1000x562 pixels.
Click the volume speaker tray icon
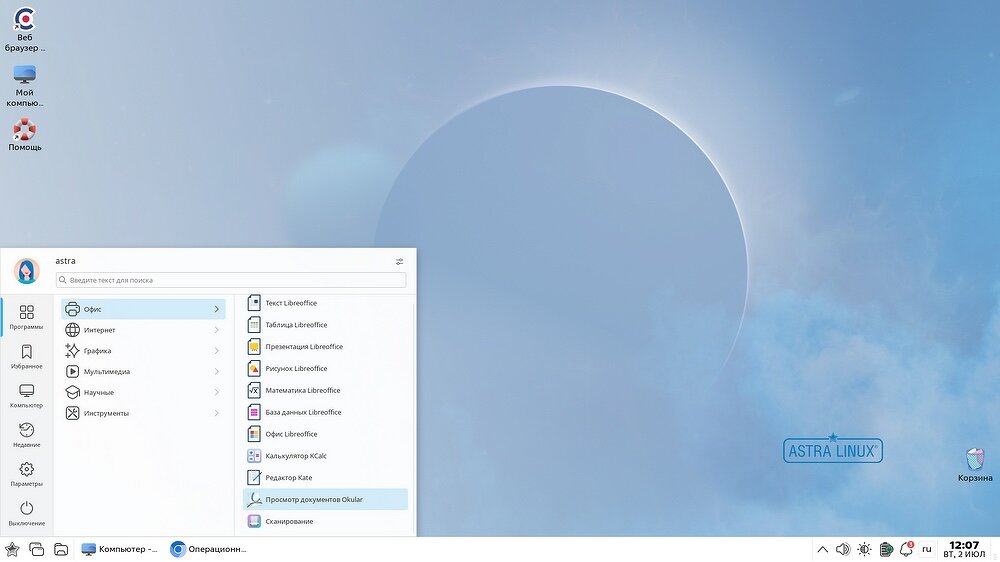[x=842, y=549]
